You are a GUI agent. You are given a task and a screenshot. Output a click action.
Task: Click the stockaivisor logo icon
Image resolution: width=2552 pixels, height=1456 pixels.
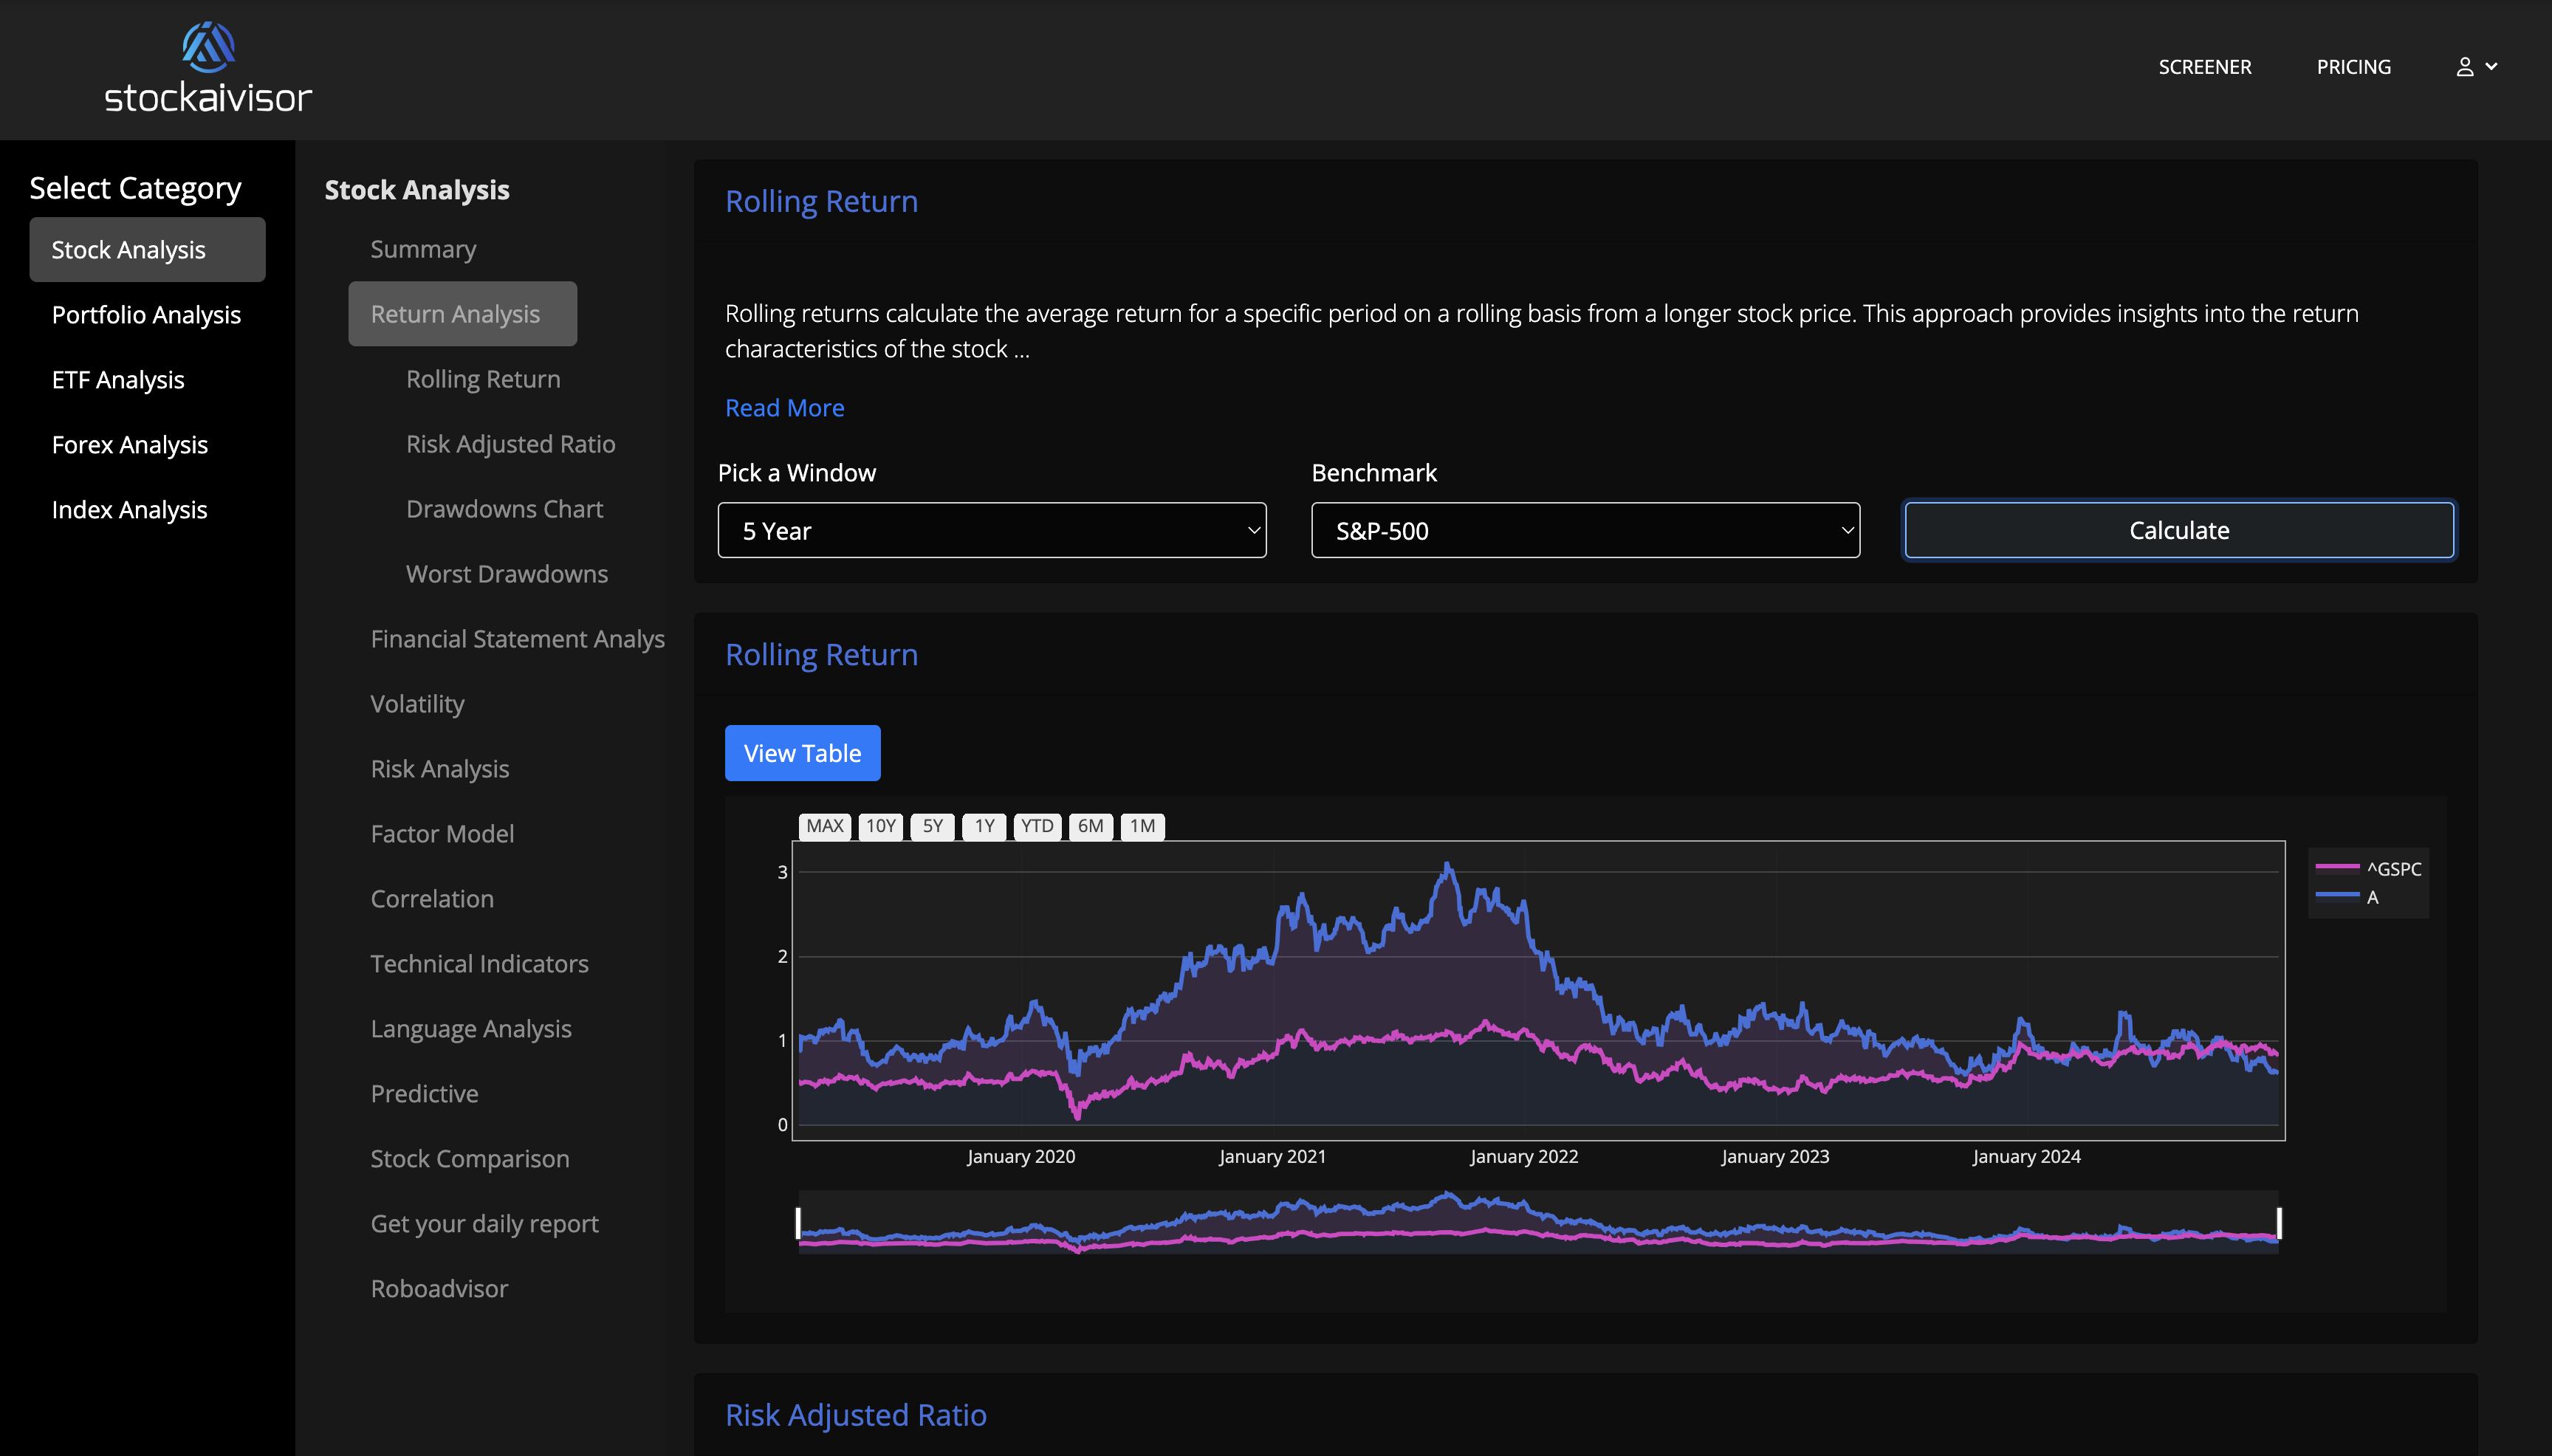point(208,46)
